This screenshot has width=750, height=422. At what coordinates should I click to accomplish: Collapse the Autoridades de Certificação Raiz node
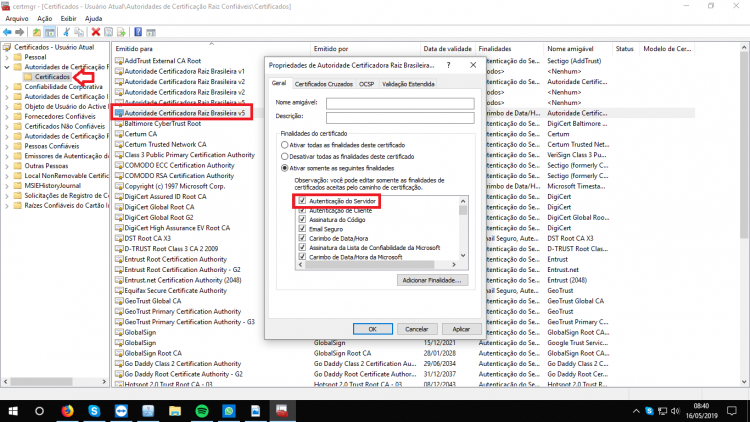(x=7, y=67)
